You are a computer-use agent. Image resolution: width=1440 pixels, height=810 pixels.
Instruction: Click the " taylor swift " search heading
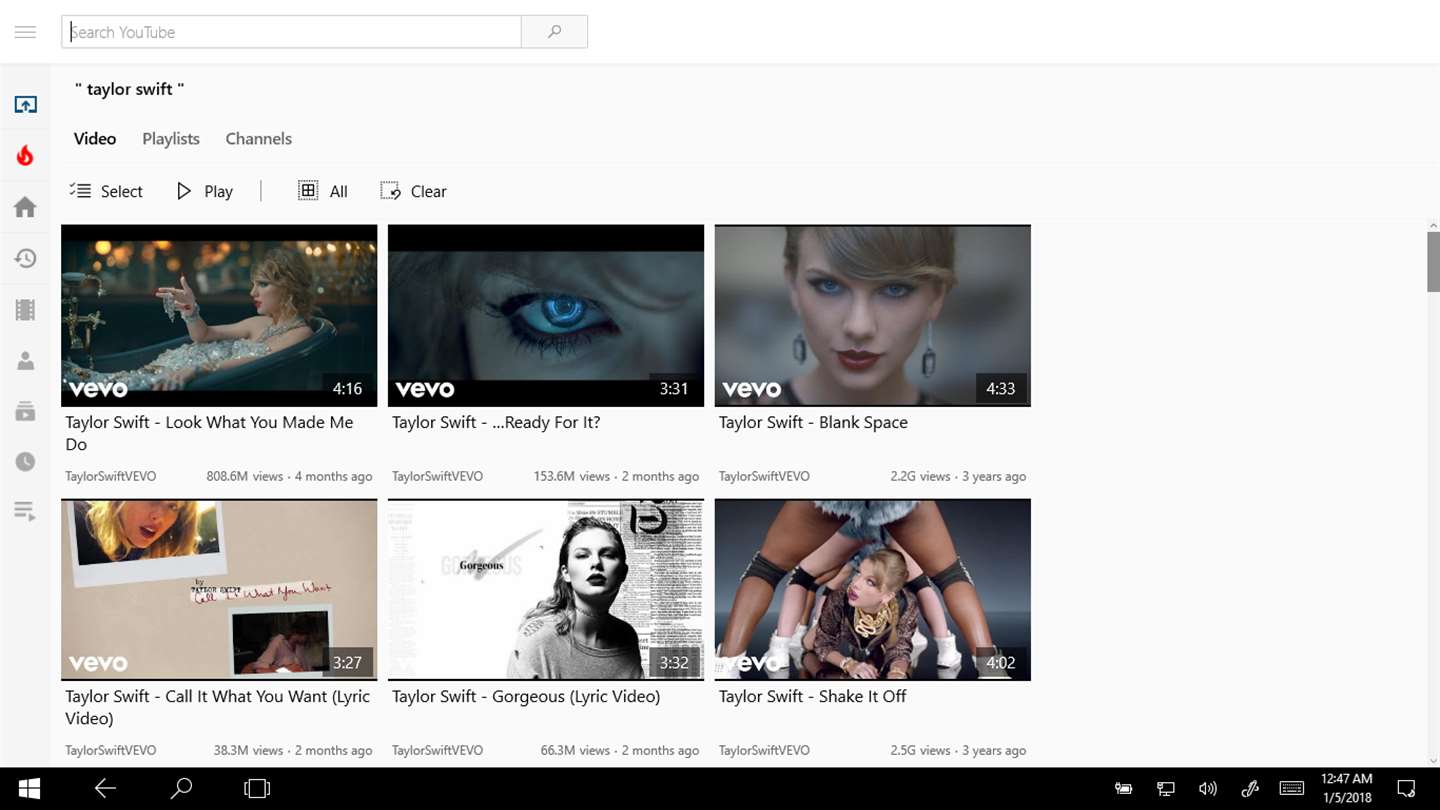130,89
